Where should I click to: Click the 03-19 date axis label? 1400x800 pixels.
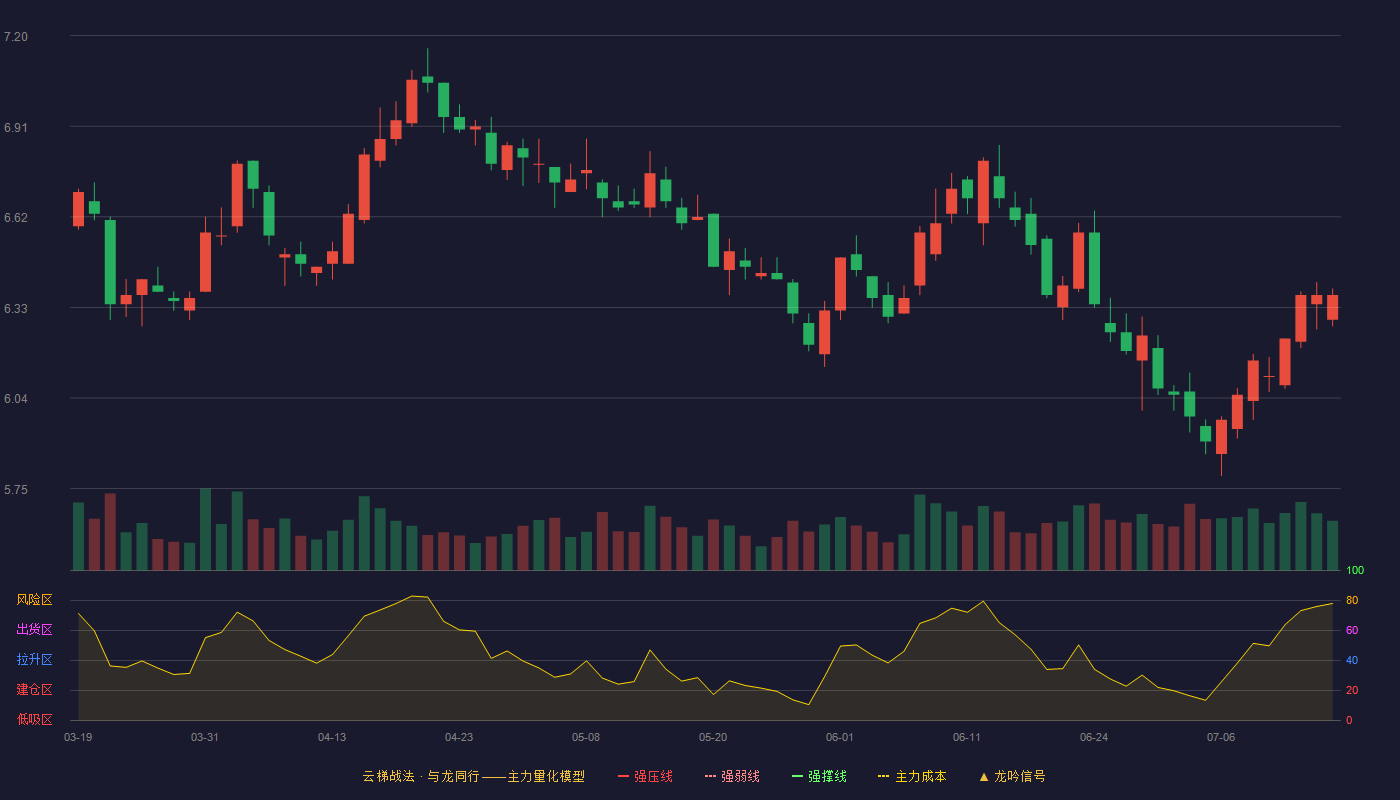[x=78, y=737]
